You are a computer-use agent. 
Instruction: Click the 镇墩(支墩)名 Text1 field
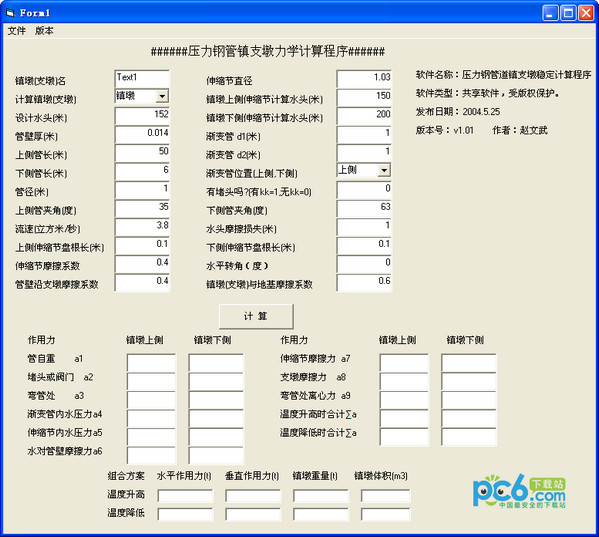tap(142, 79)
